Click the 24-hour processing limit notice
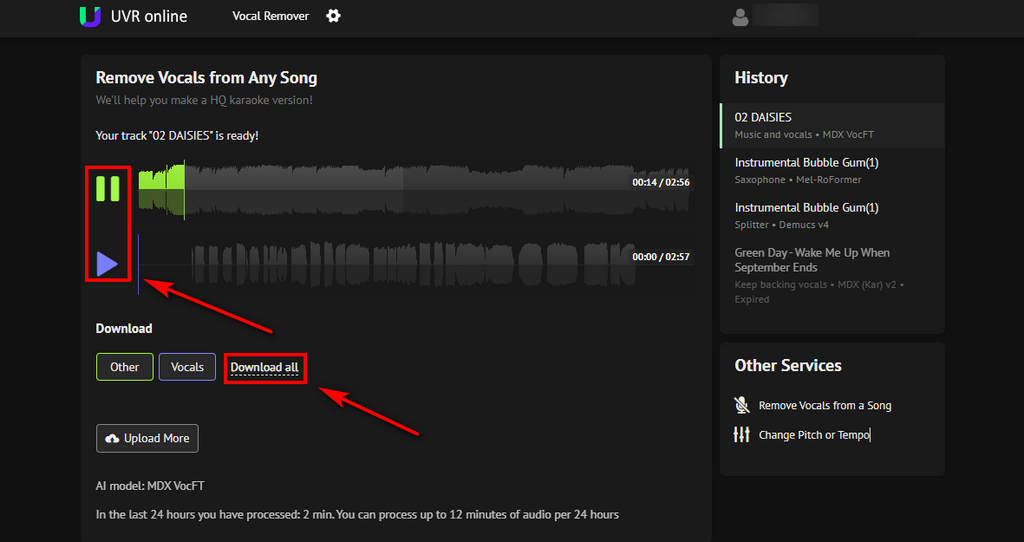1024x542 pixels. pyautogui.click(x=357, y=515)
